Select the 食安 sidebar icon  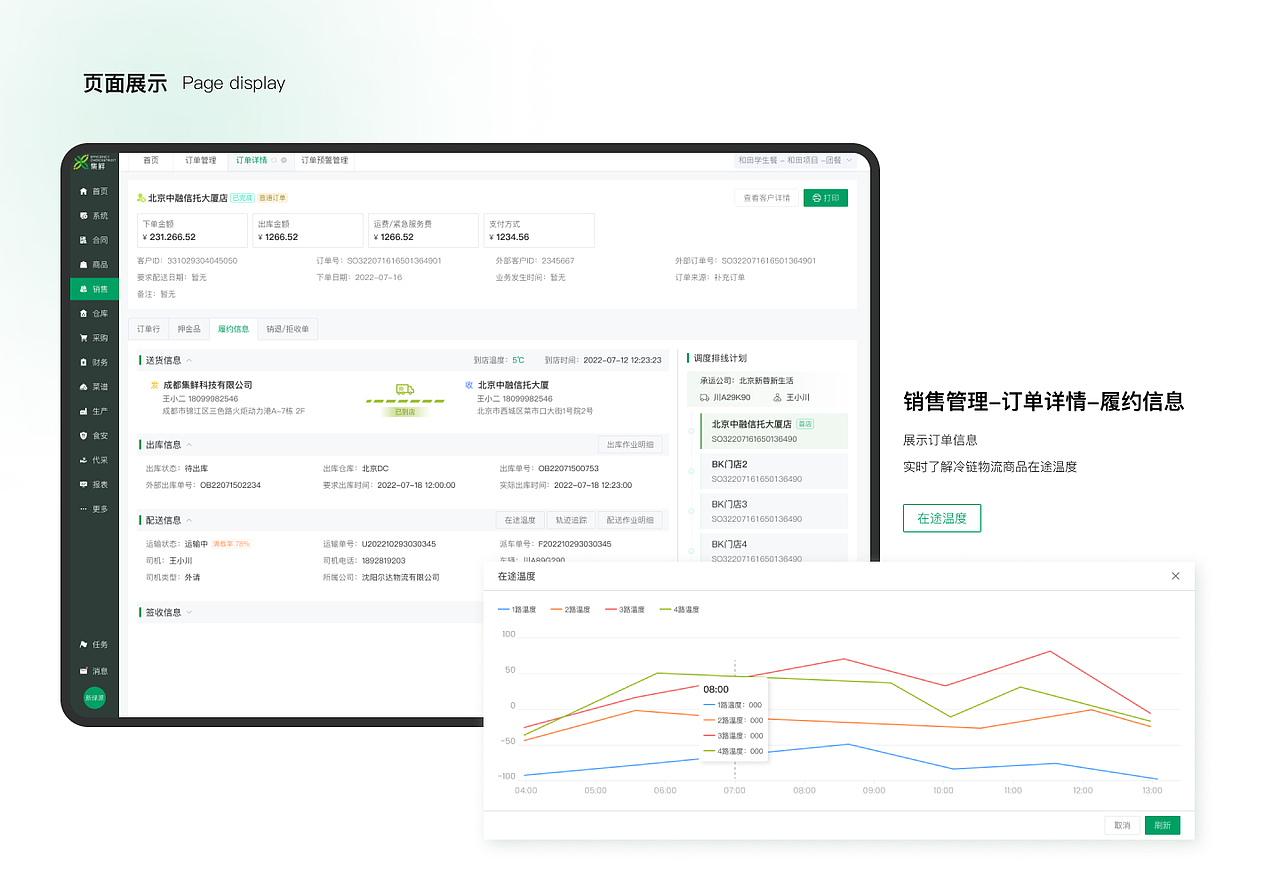click(x=95, y=434)
